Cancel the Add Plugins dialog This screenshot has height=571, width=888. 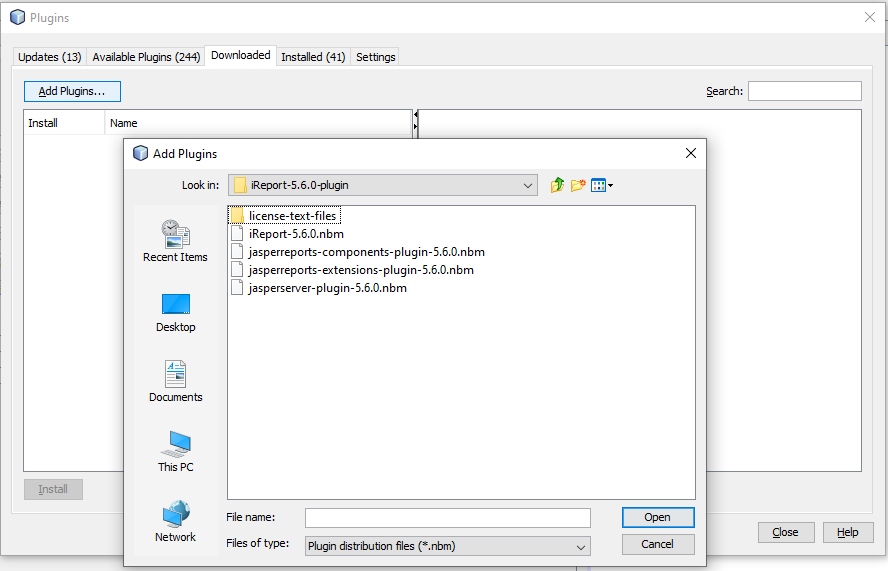click(658, 544)
